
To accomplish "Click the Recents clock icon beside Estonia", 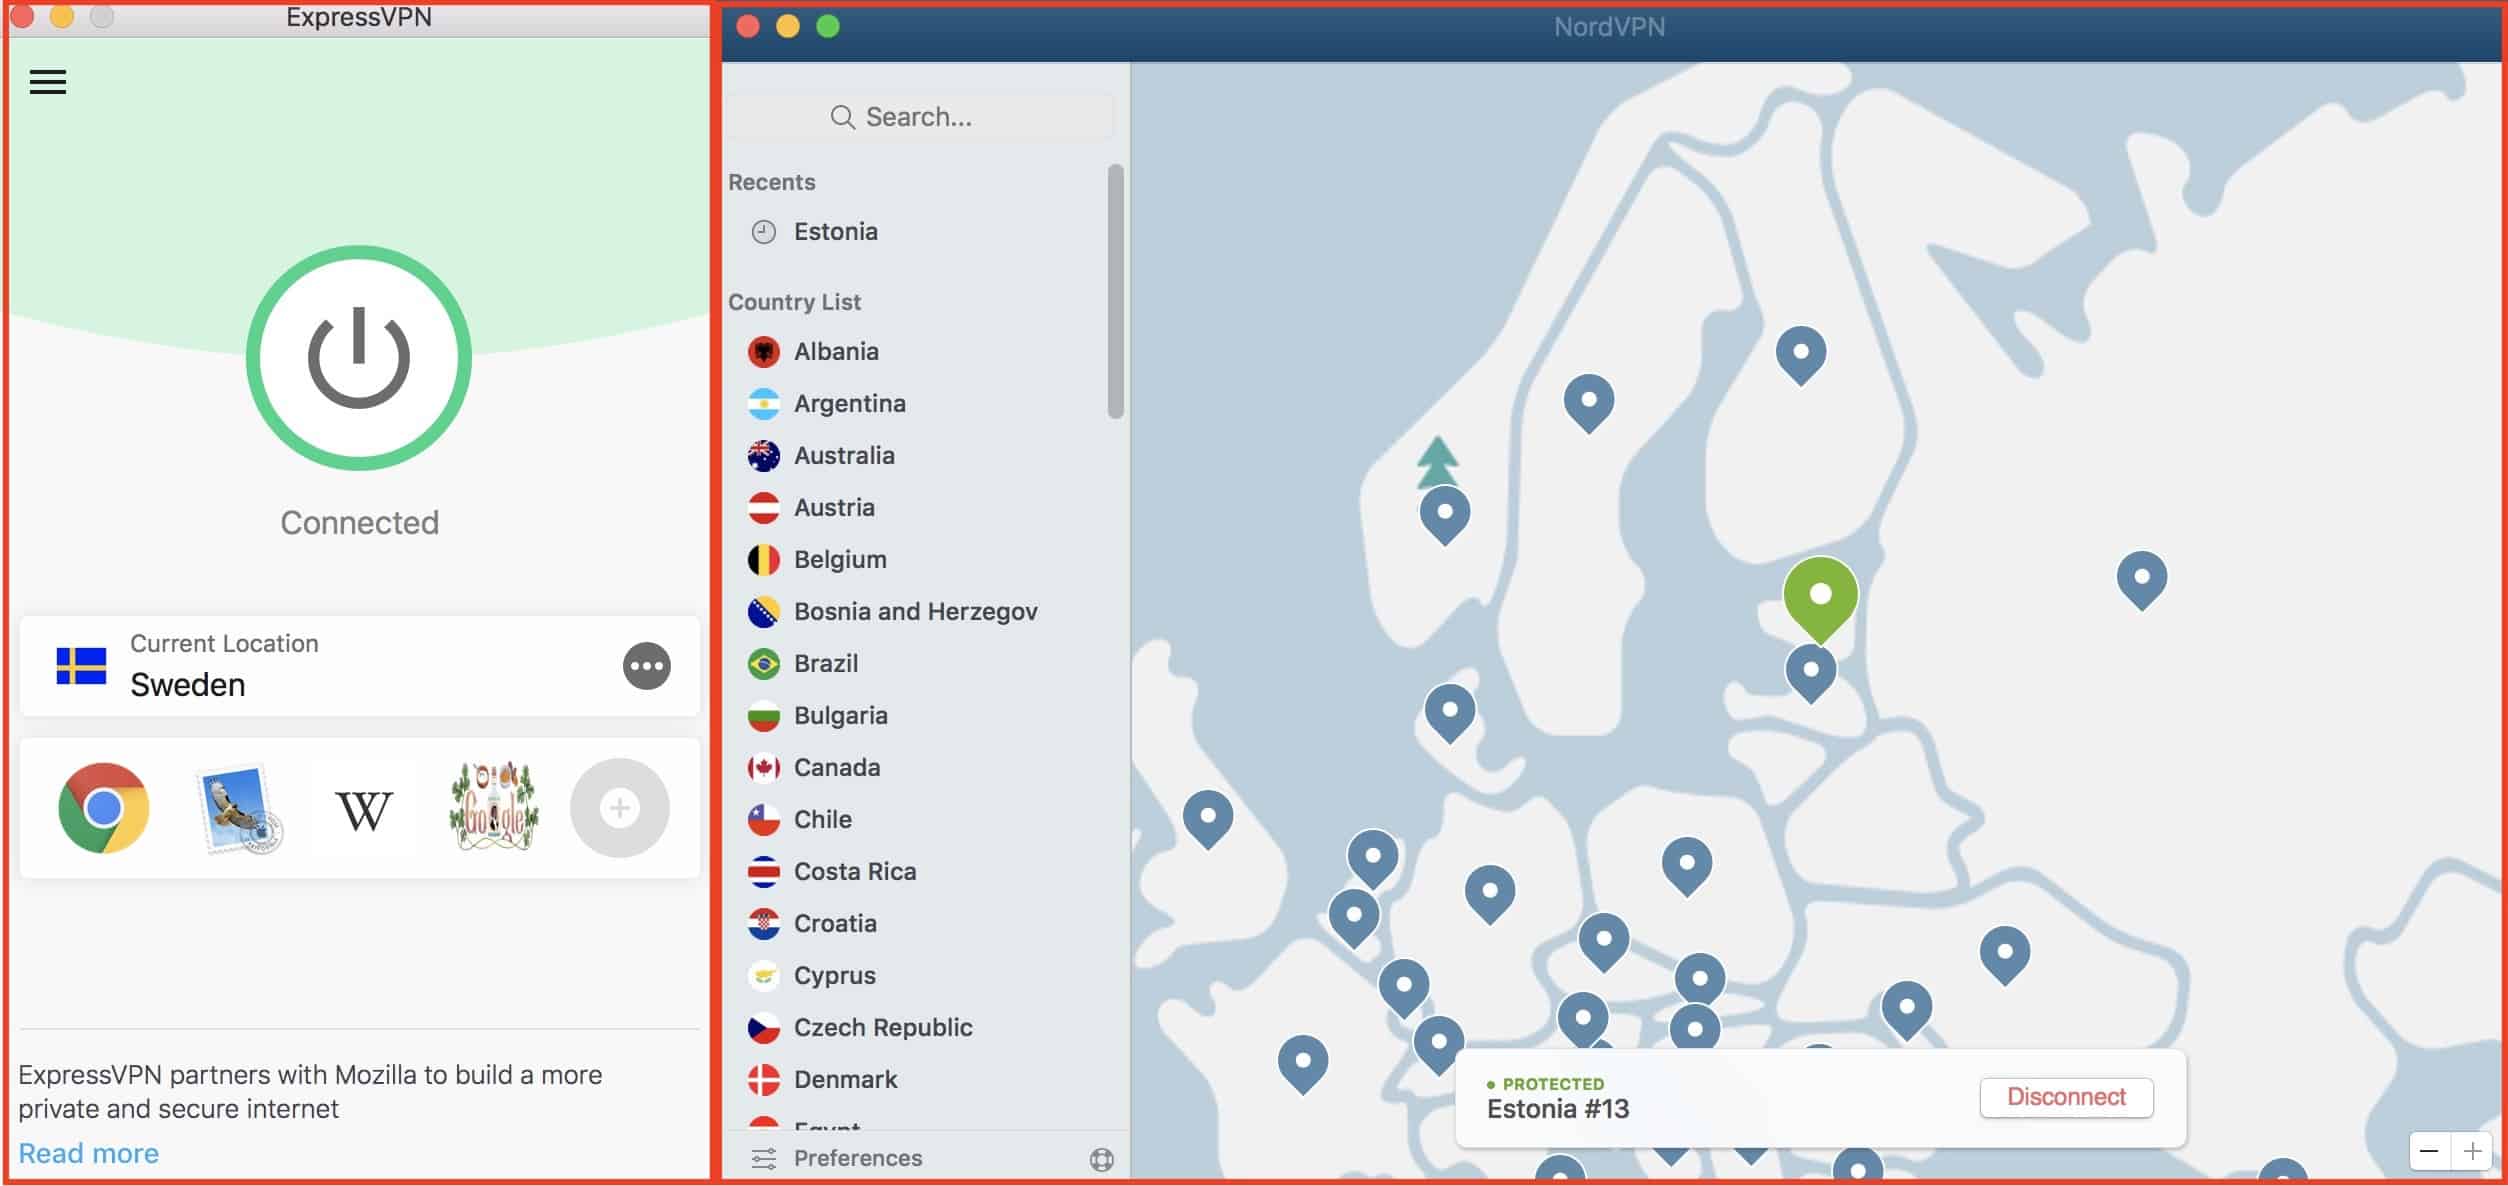I will pyautogui.click(x=763, y=232).
